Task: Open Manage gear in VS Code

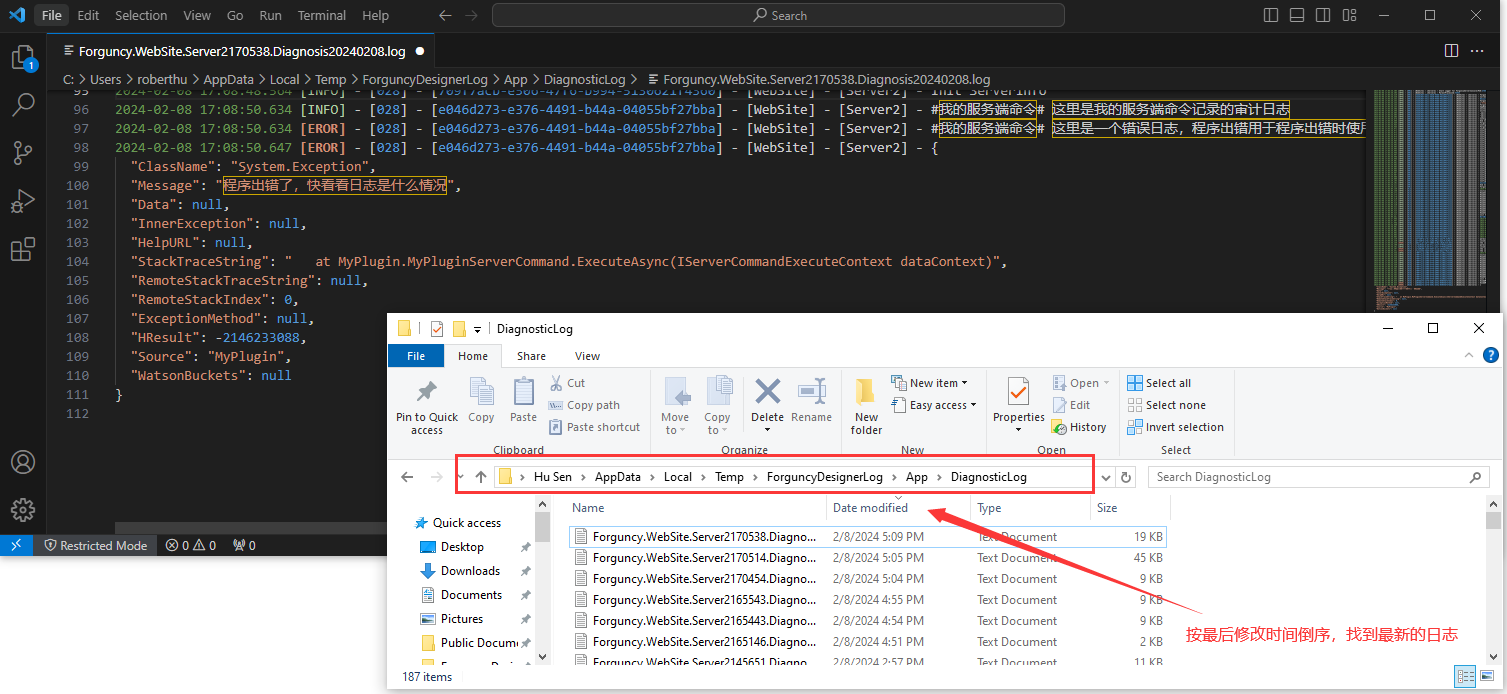Action: [x=22, y=509]
